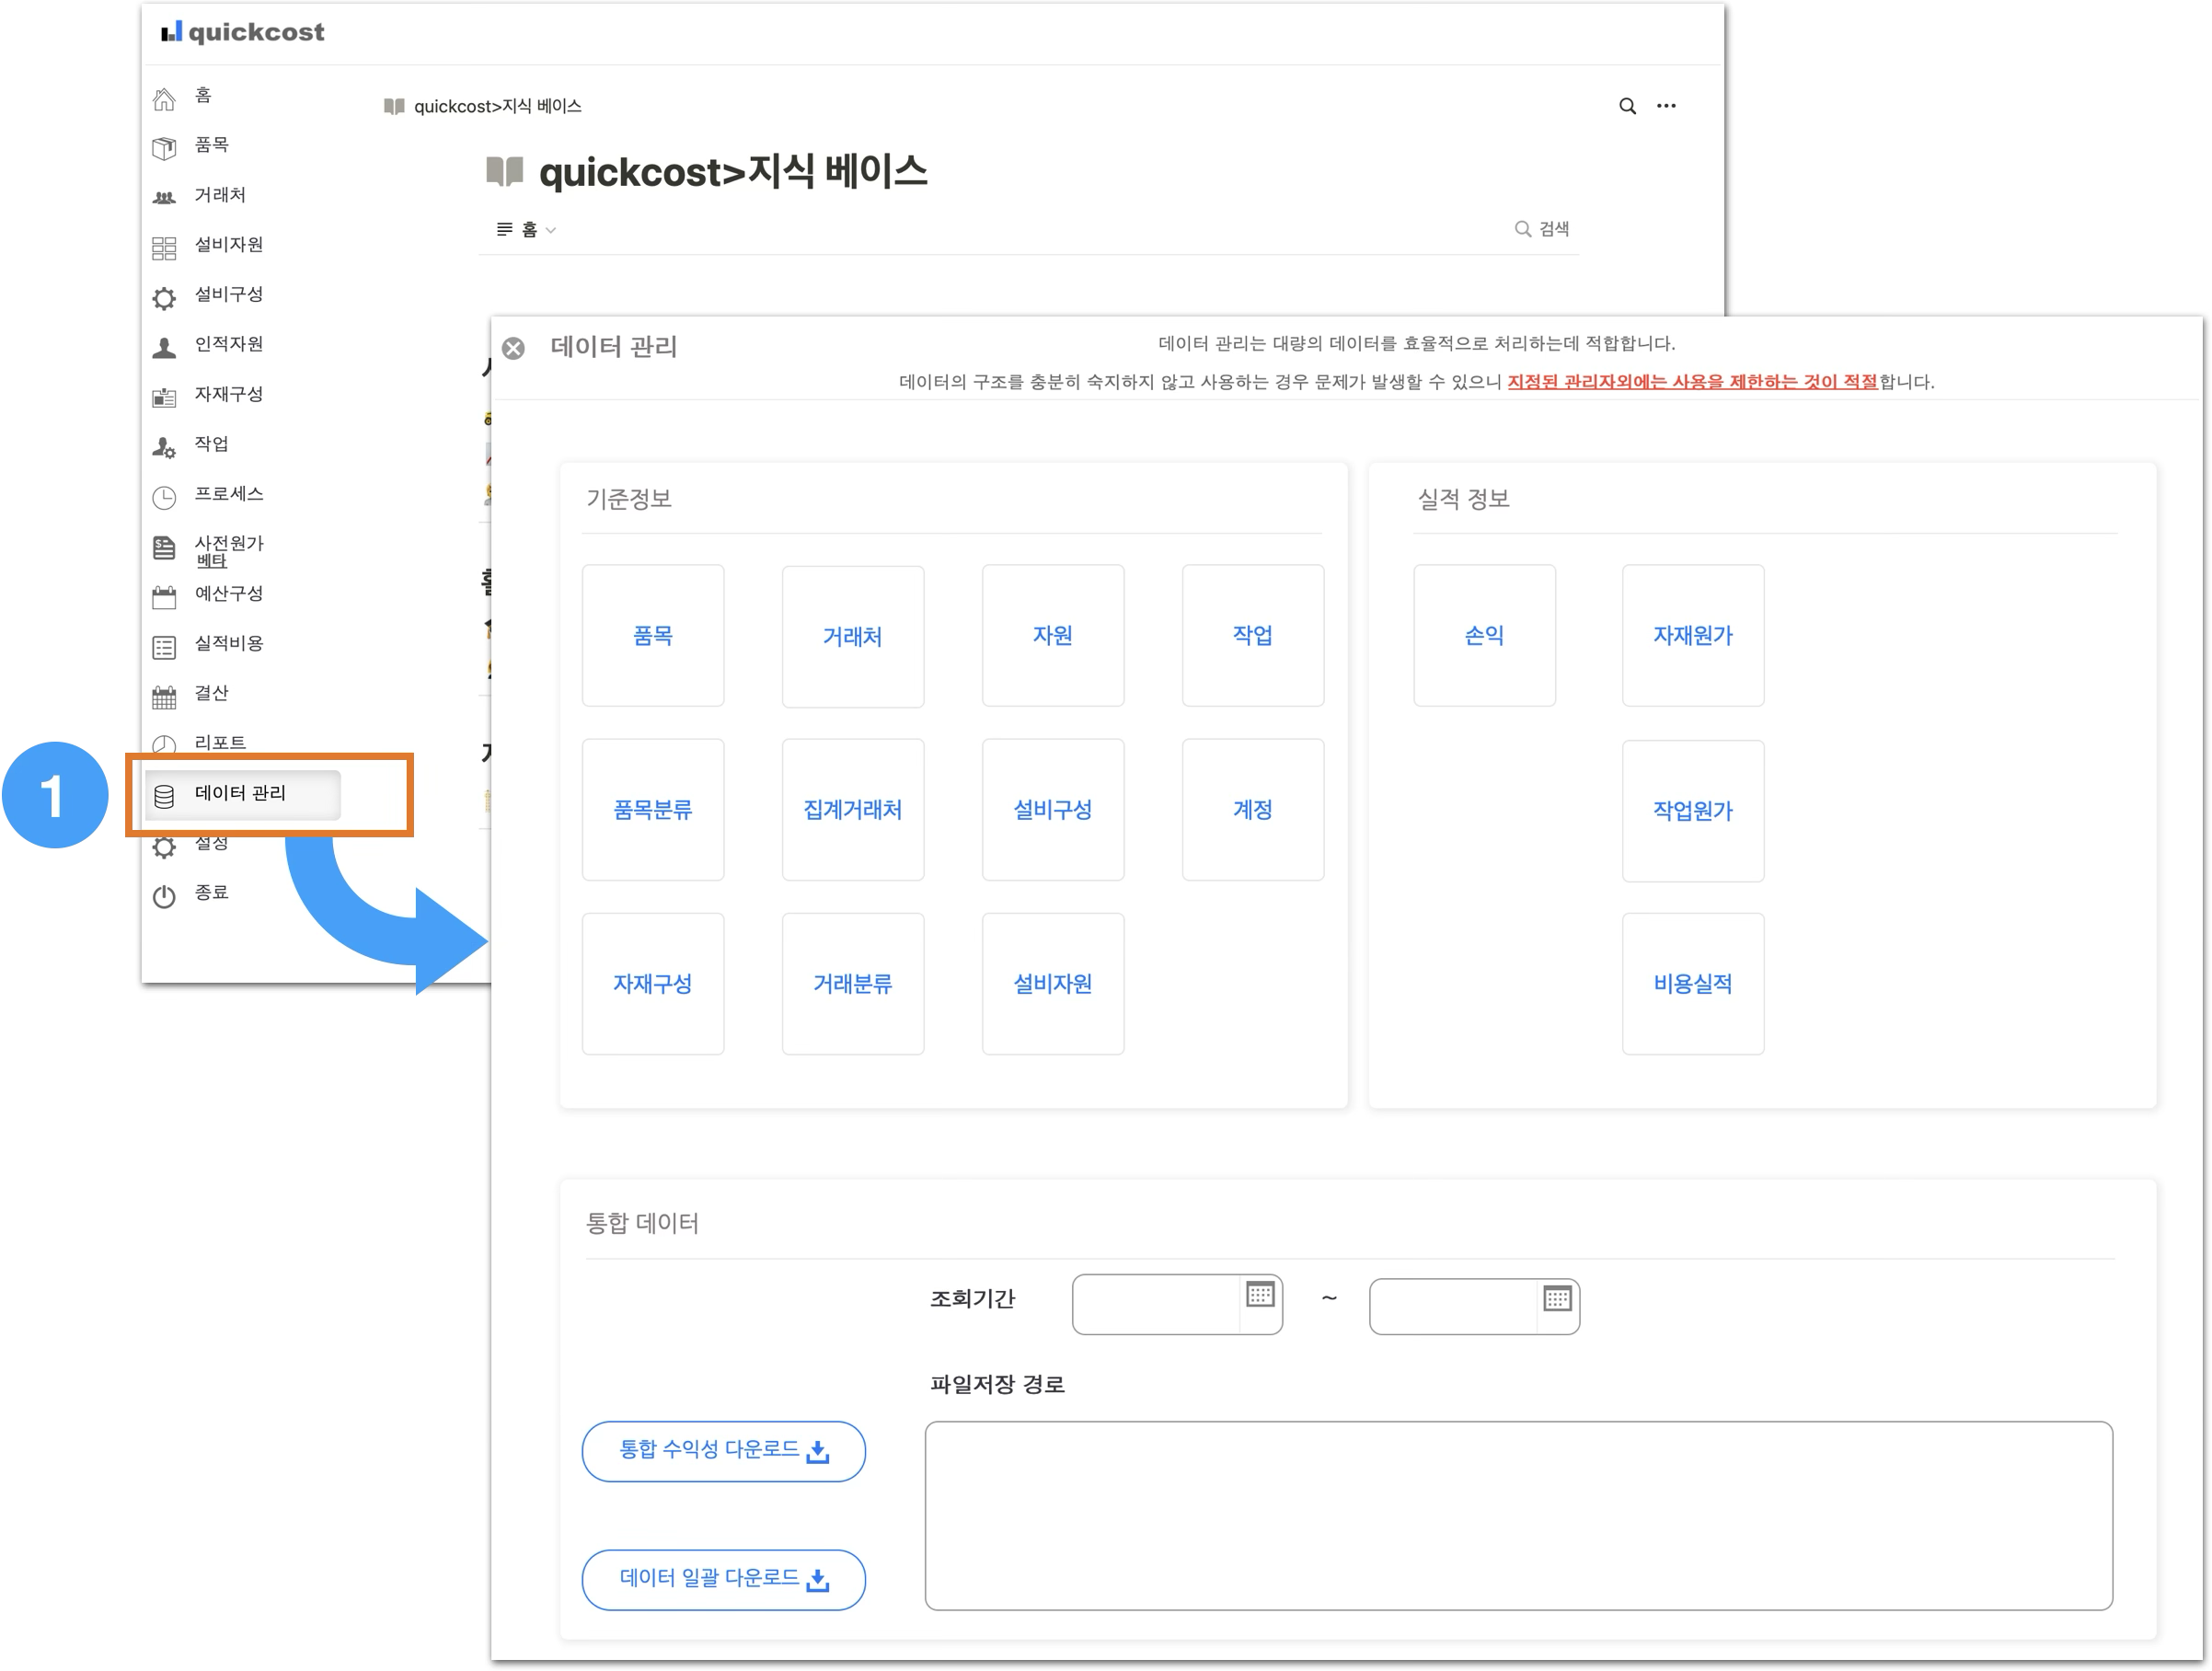Open start date calendar picker icon
This screenshot has height=1671, width=2212.
pyautogui.click(x=1260, y=1295)
